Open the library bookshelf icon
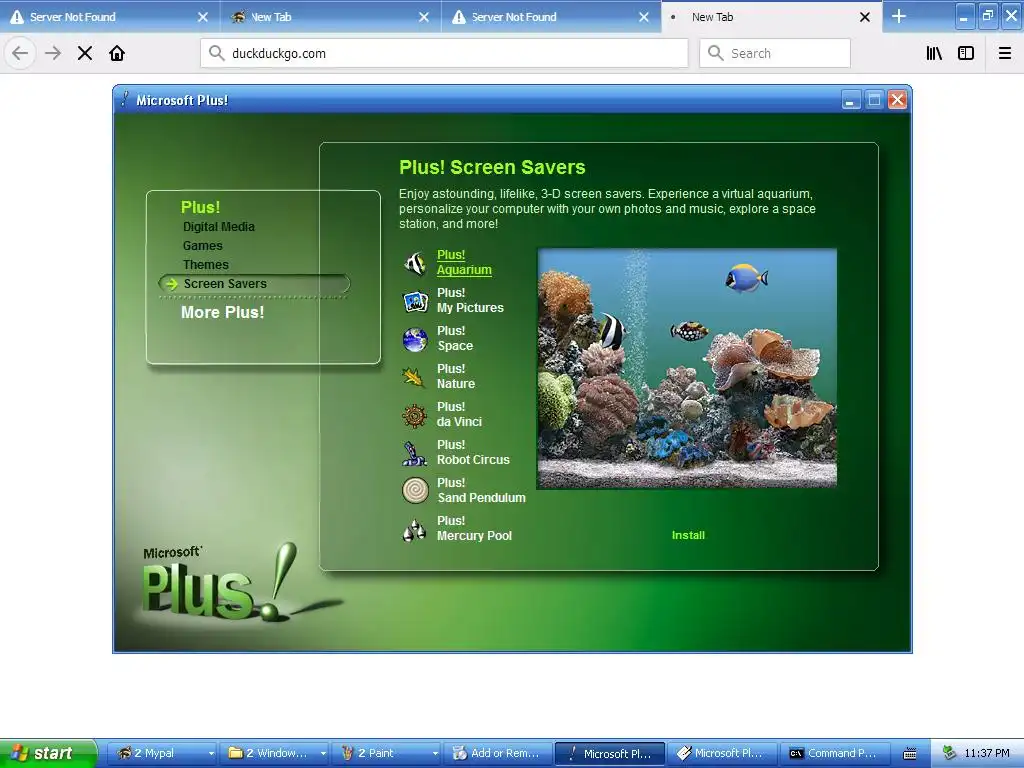 click(x=934, y=53)
